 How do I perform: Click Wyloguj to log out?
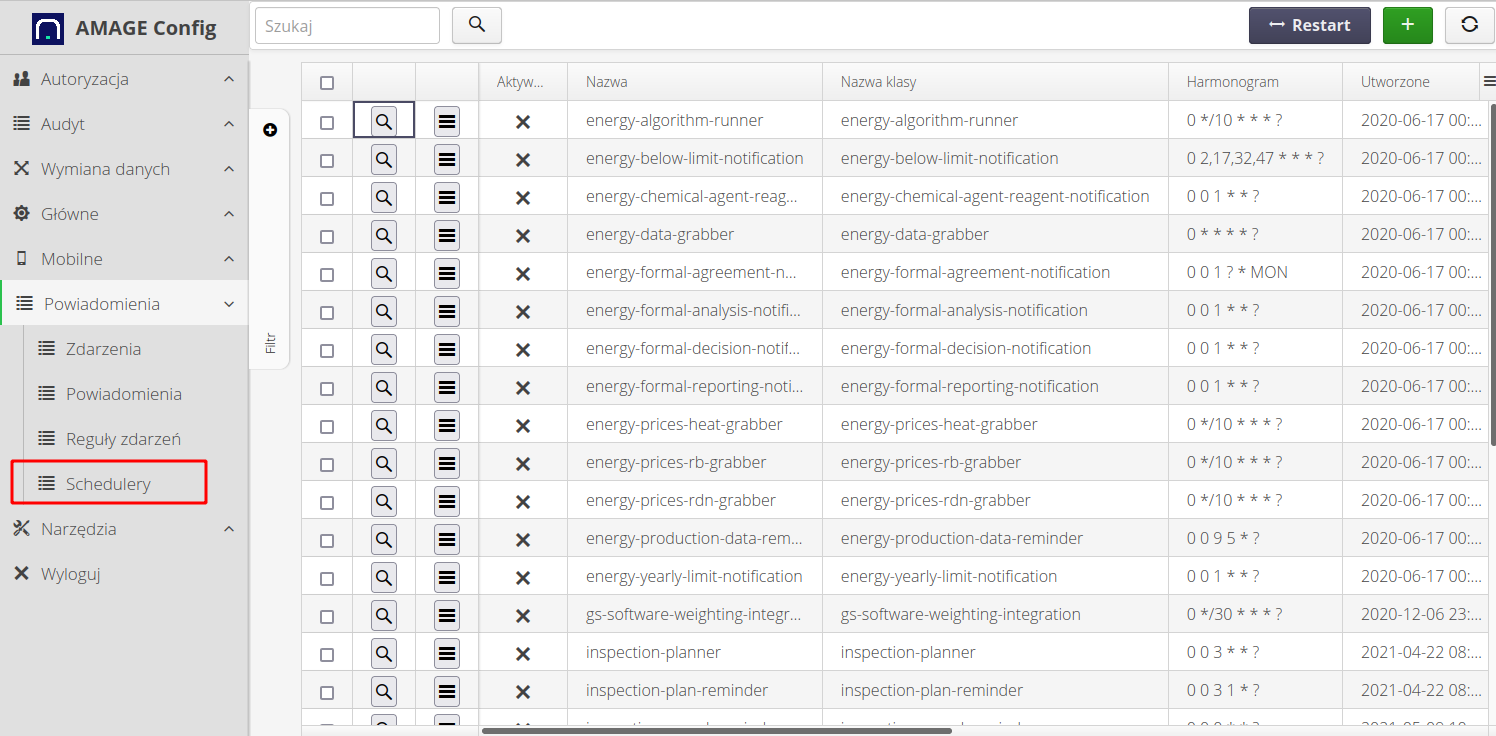pyautogui.click(x=70, y=574)
